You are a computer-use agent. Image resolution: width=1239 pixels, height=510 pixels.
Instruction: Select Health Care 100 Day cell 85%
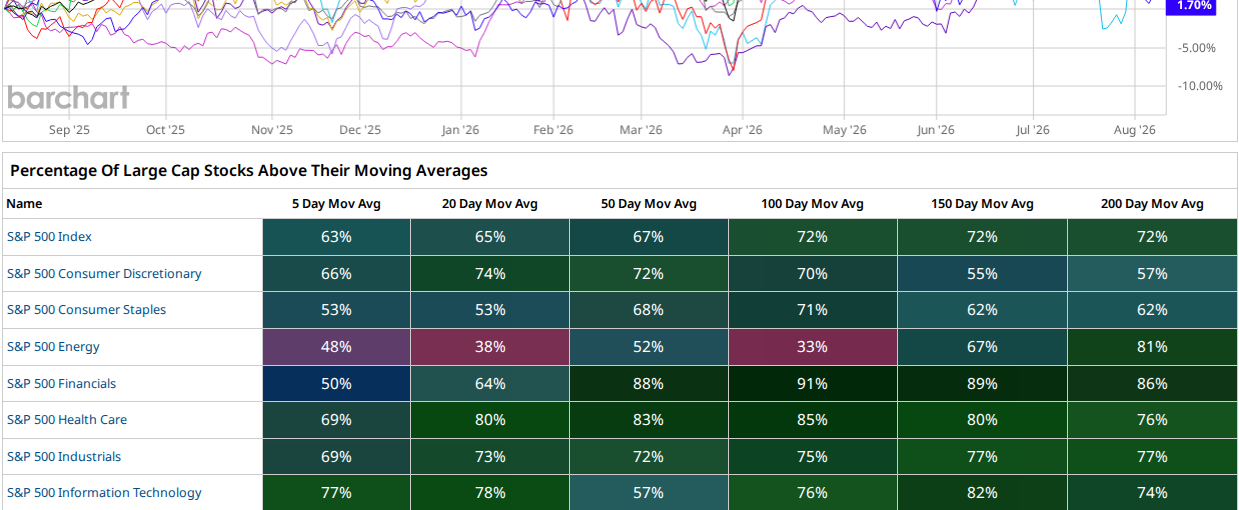point(812,420)
